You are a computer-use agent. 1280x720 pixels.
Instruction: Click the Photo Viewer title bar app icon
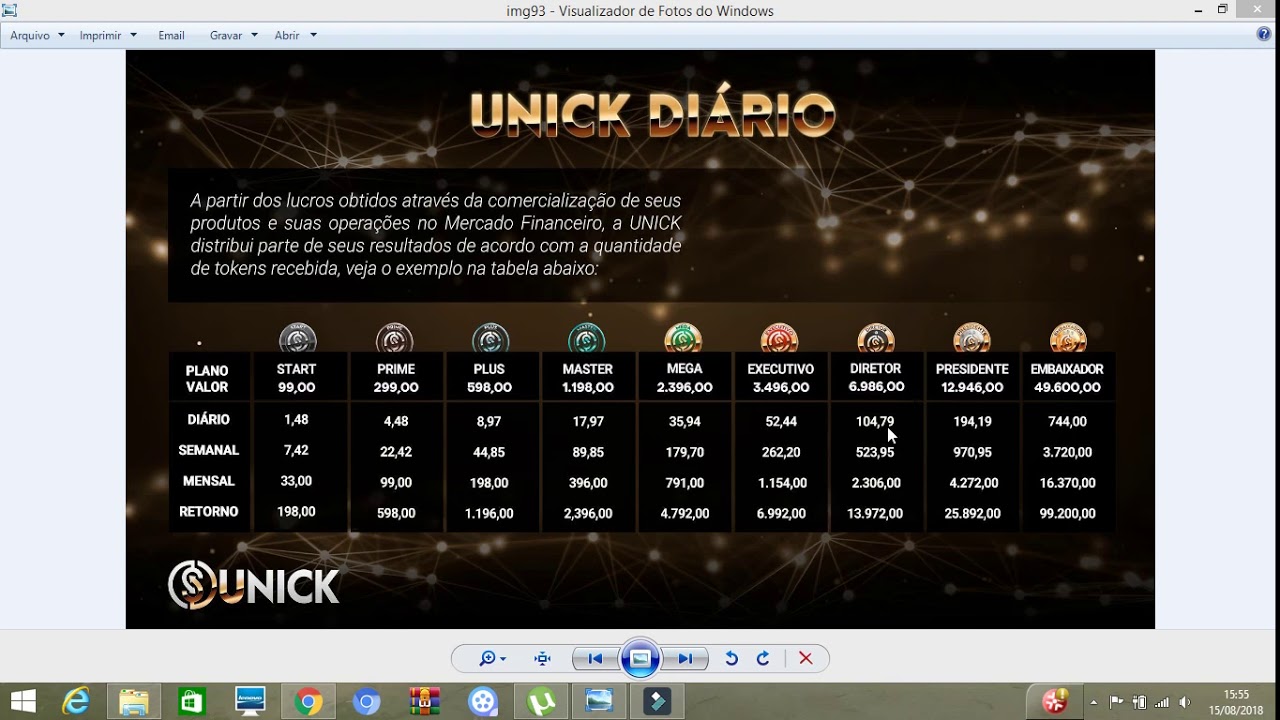(10, 10)
